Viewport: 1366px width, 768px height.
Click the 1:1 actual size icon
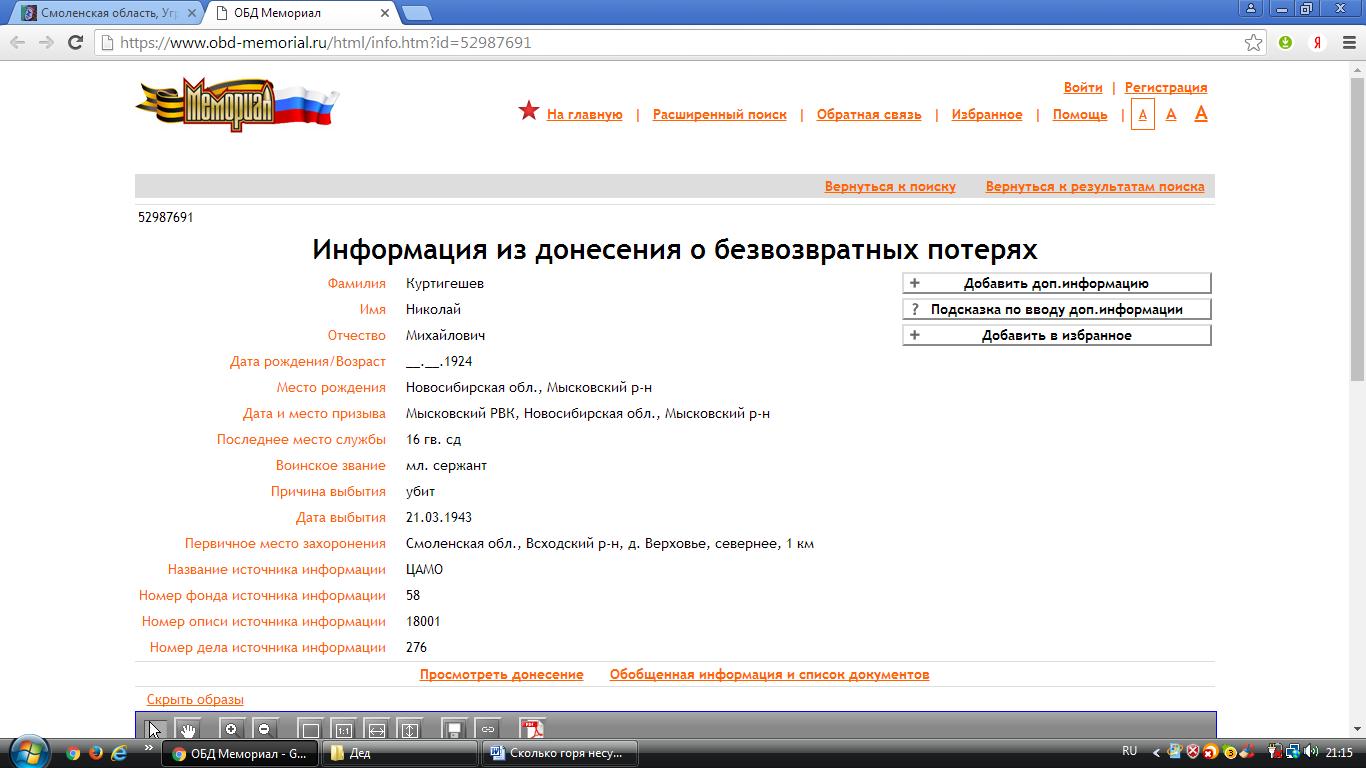coord(343,730)
